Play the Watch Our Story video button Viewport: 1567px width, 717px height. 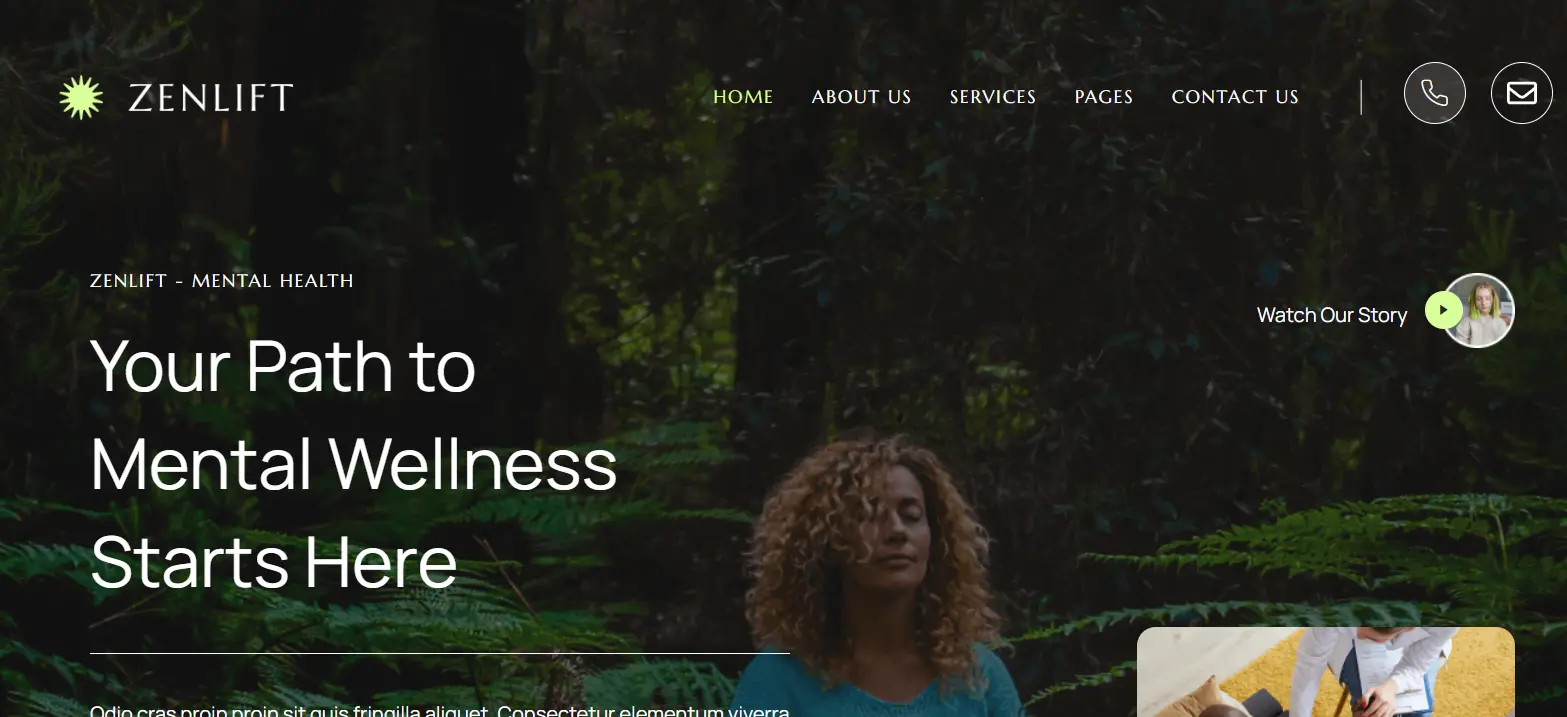tap(1443, 310)
